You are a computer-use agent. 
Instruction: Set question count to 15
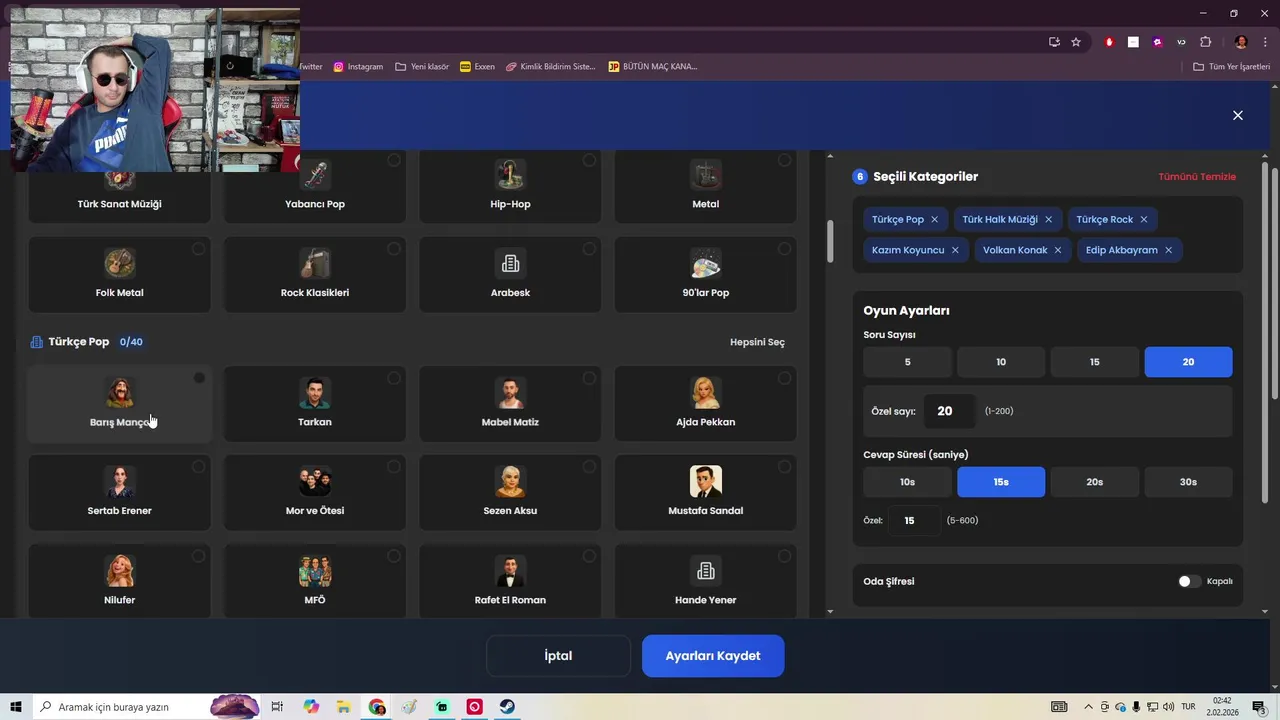(x=1095, y=362)
